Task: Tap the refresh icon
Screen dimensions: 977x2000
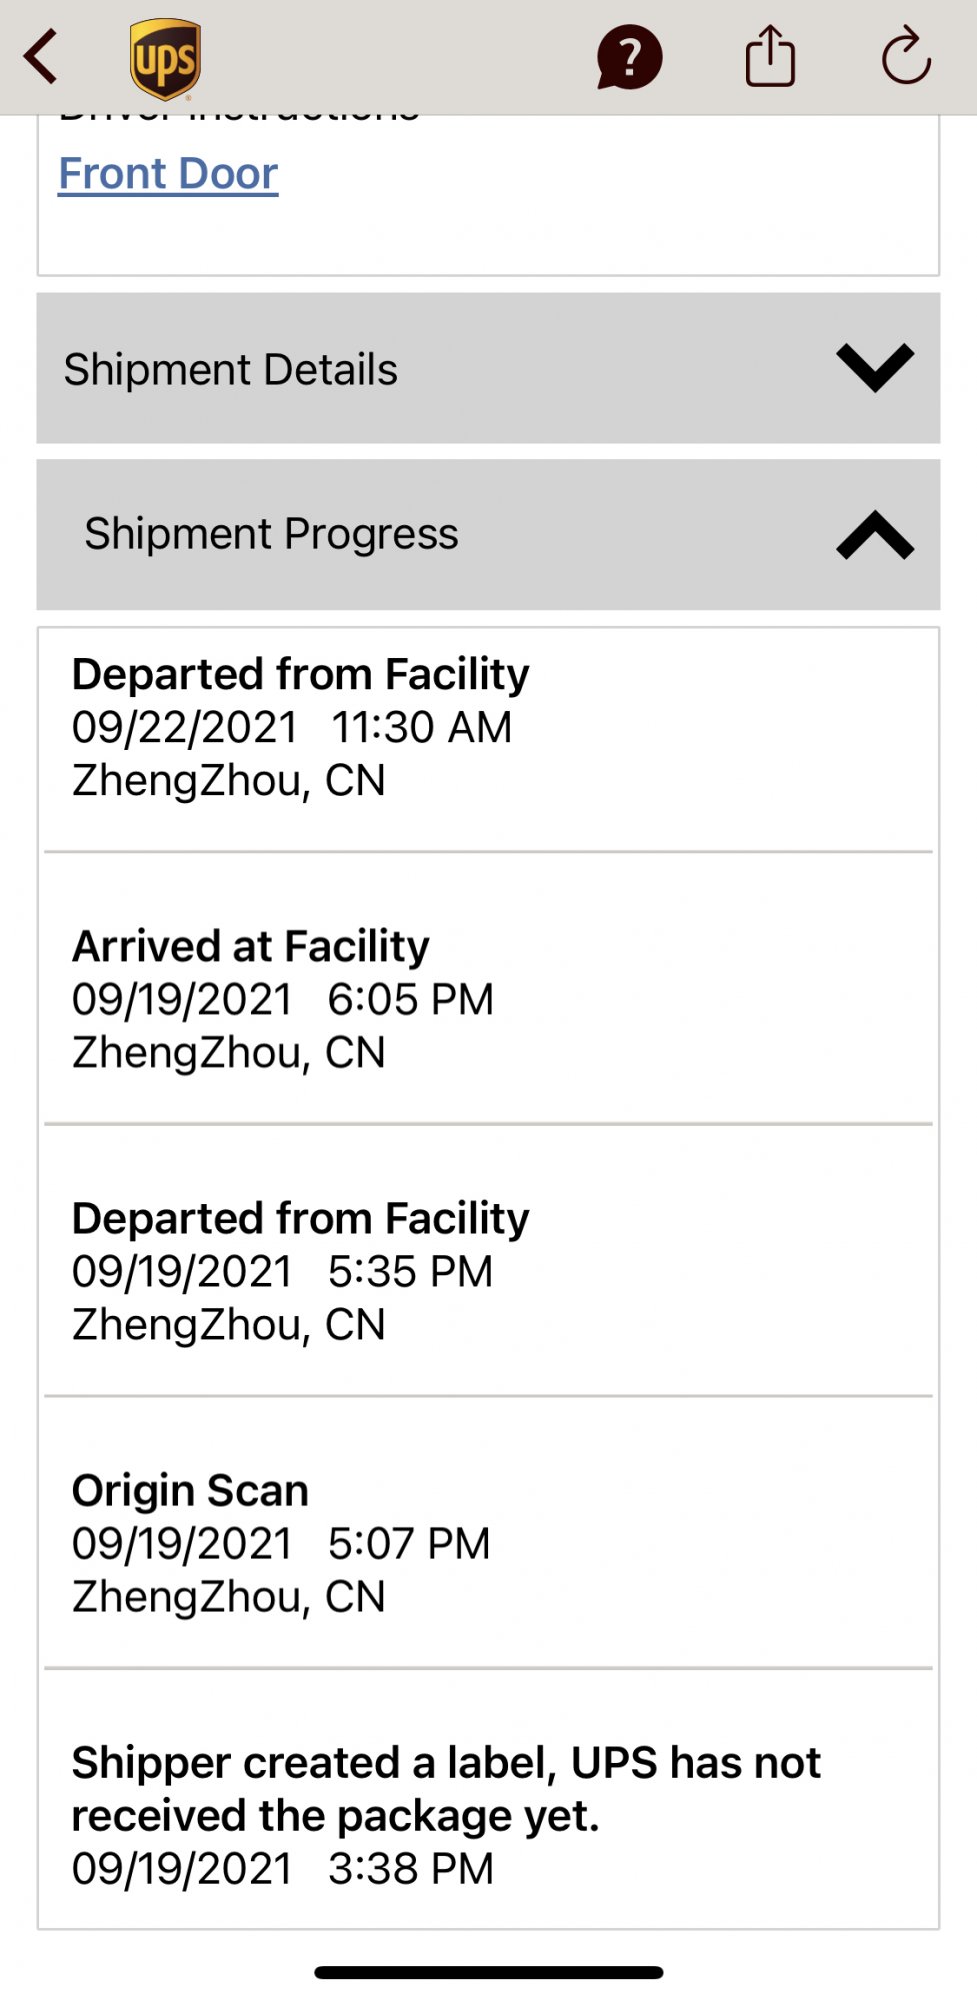Action: [906, 57]
